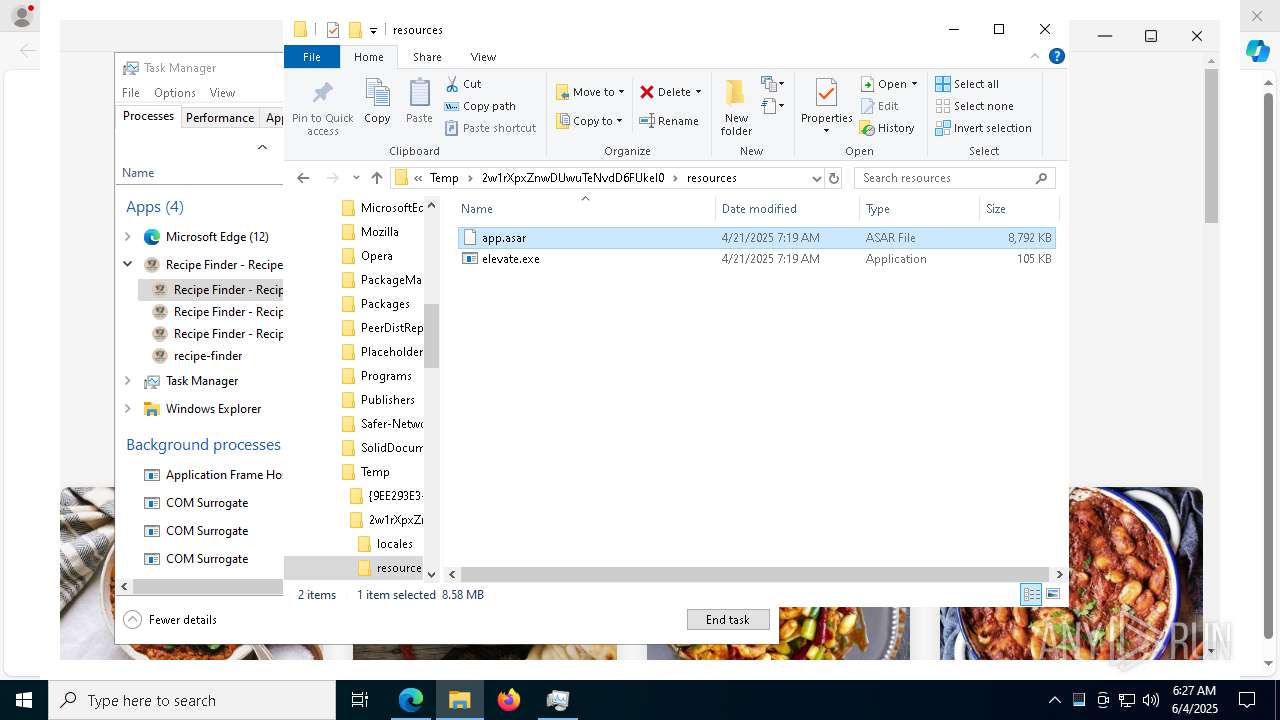Open Delete dropdown arrow
Screen dimensions: 1280x720
[x=698, y=92]
